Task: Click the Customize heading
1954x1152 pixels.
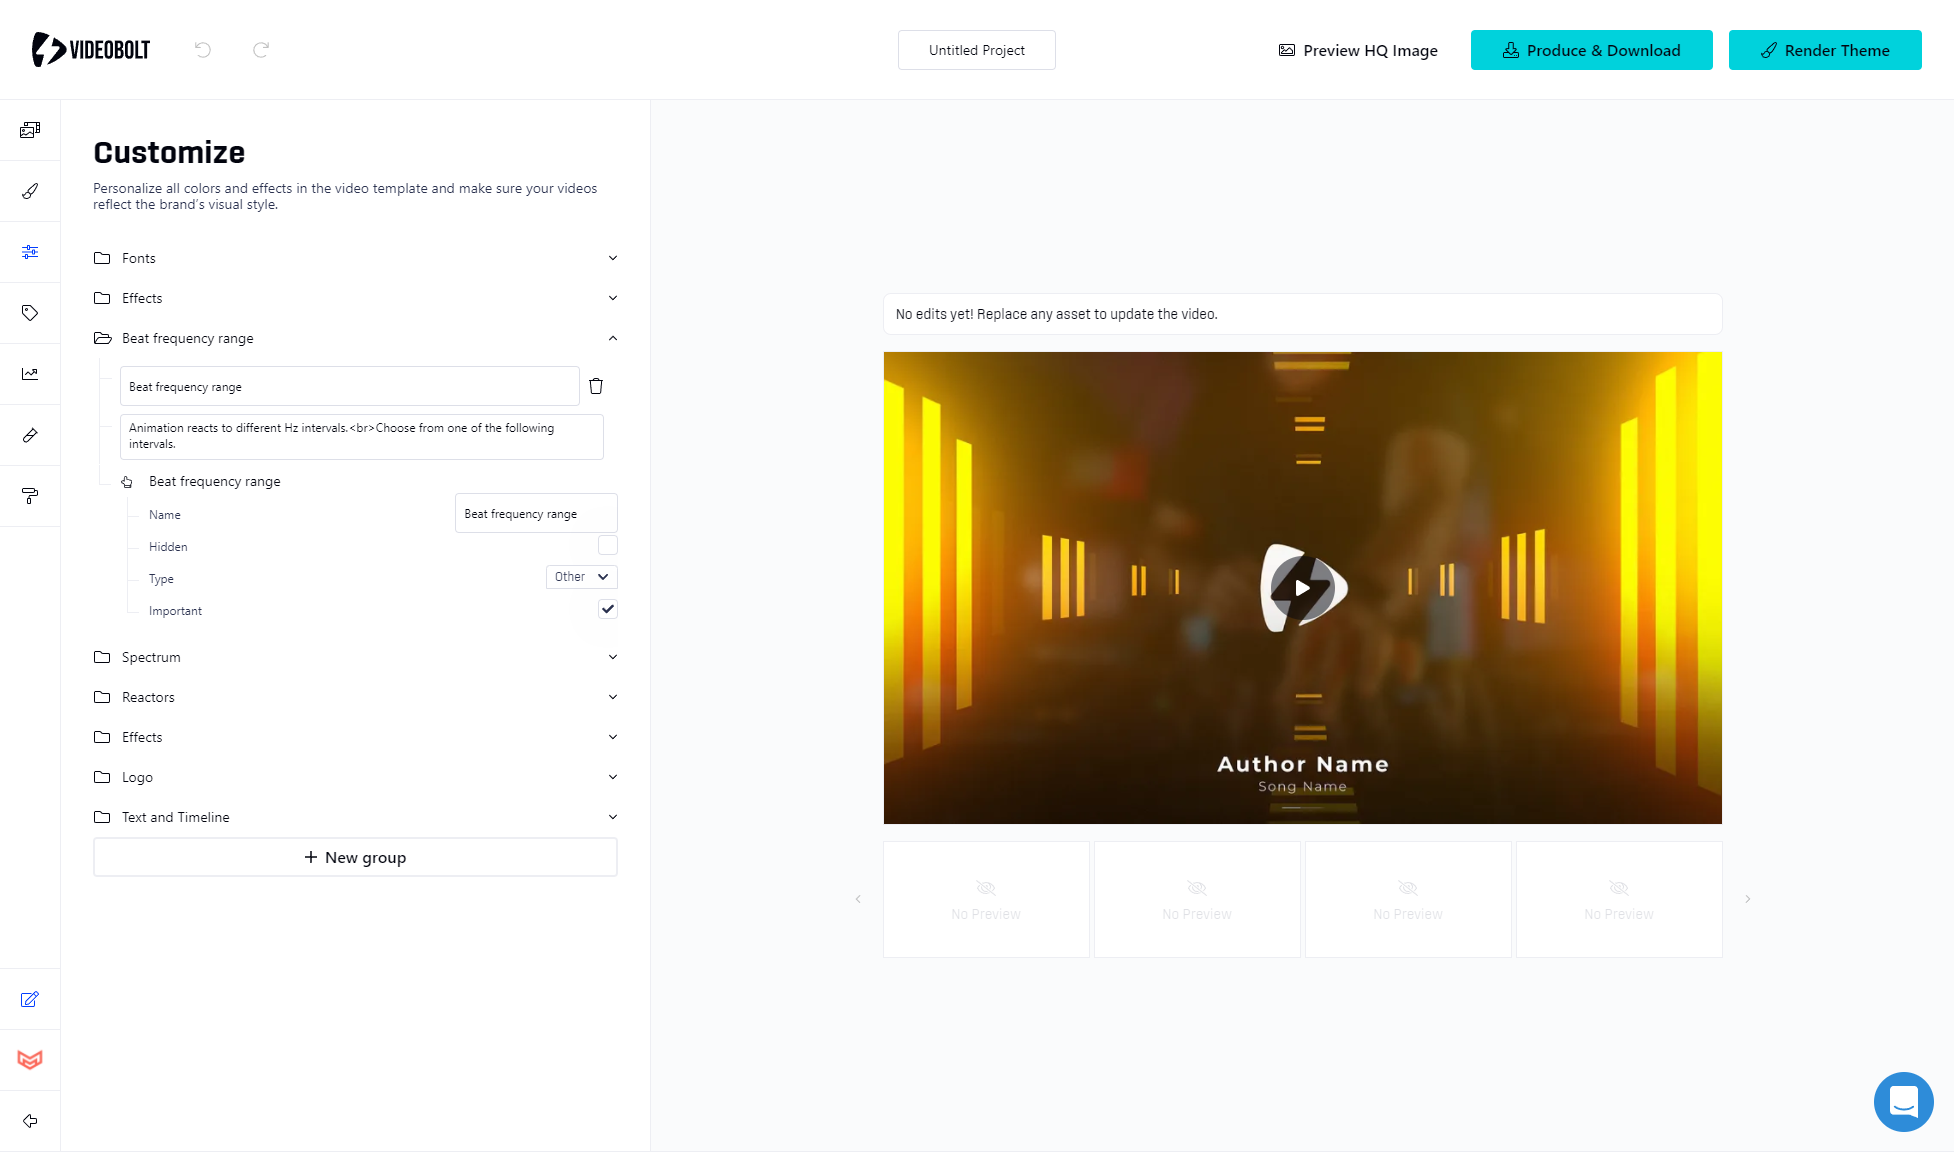Action: [x=169, y=152]
